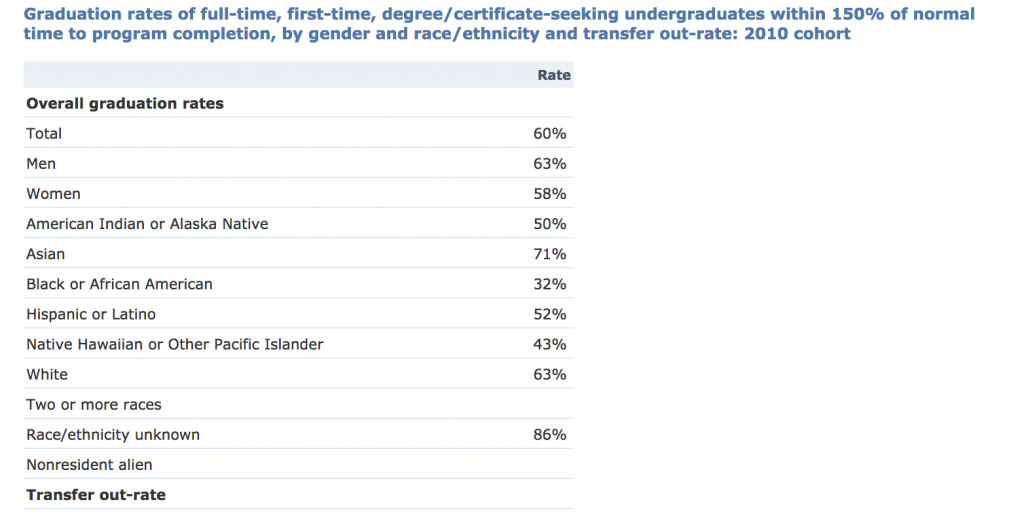This screenshot has width=1024, height=521.
Task: Select the Transfer out-rate heading
Action: [x=96, y=495]
